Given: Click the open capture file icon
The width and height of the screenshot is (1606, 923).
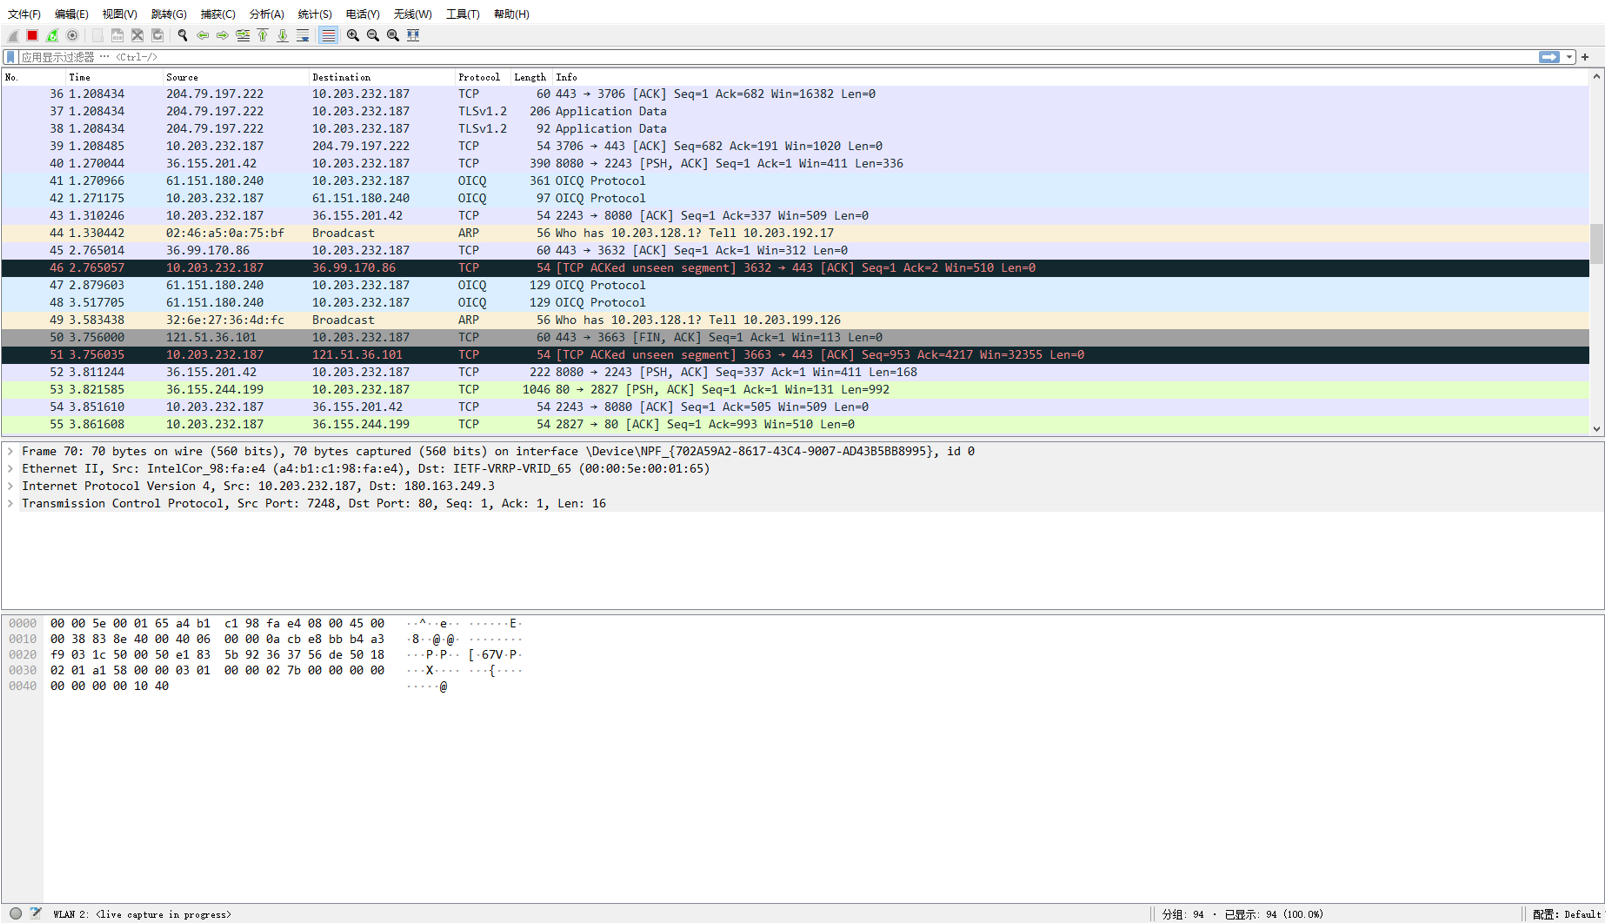Looking at the screenshot, I should click(97, 35).
